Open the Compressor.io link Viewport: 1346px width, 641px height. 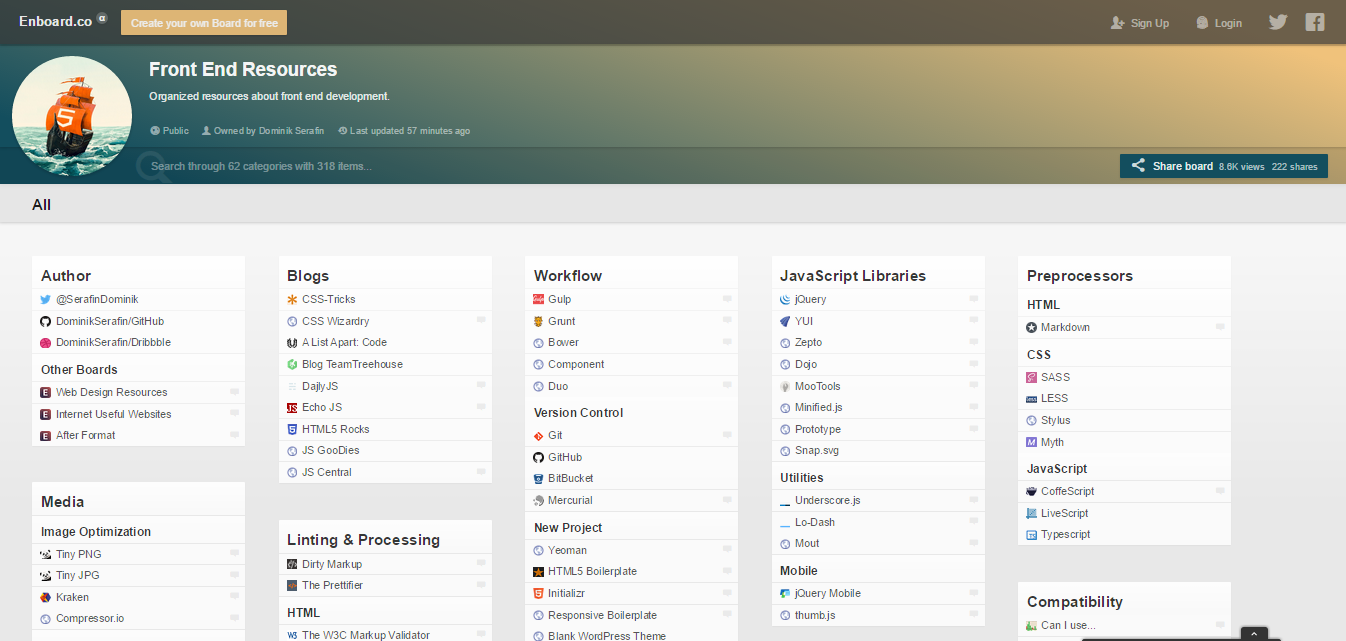pyautogui.click(x=90, y=618)
